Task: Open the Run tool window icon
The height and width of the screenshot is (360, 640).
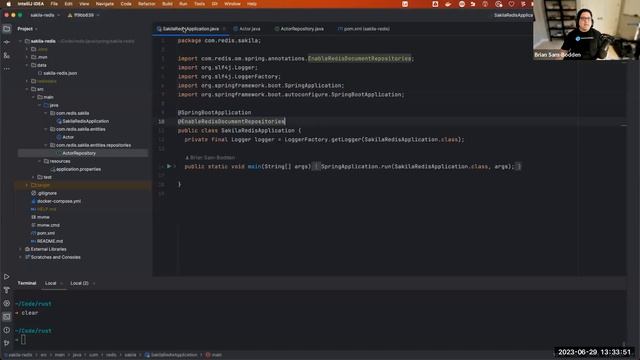Action: coord(7,277)
